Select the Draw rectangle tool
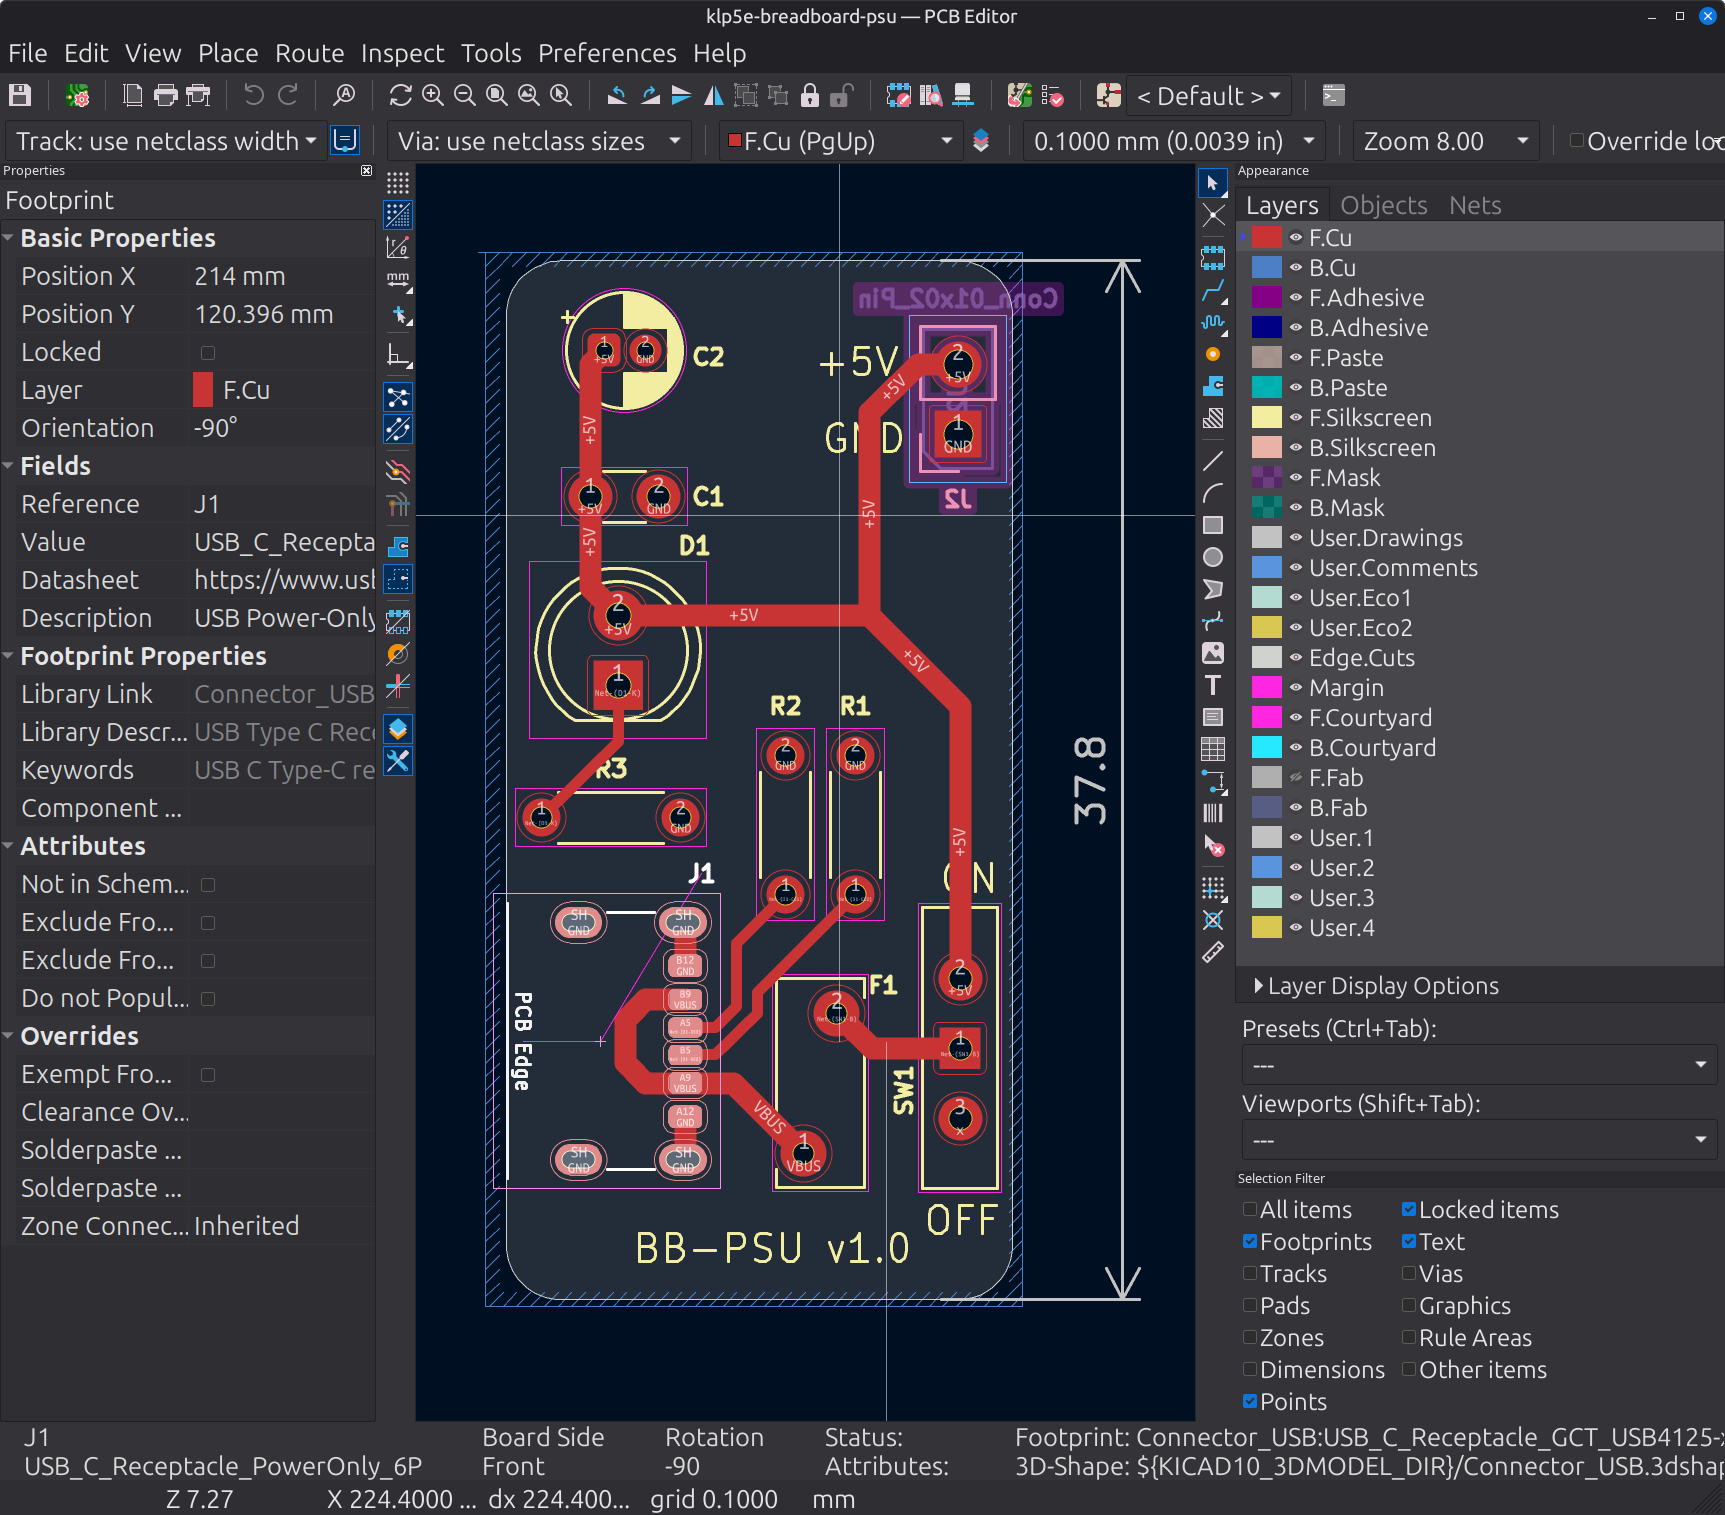This screenshot has width=1725, height=1515. coord(1213,525)
